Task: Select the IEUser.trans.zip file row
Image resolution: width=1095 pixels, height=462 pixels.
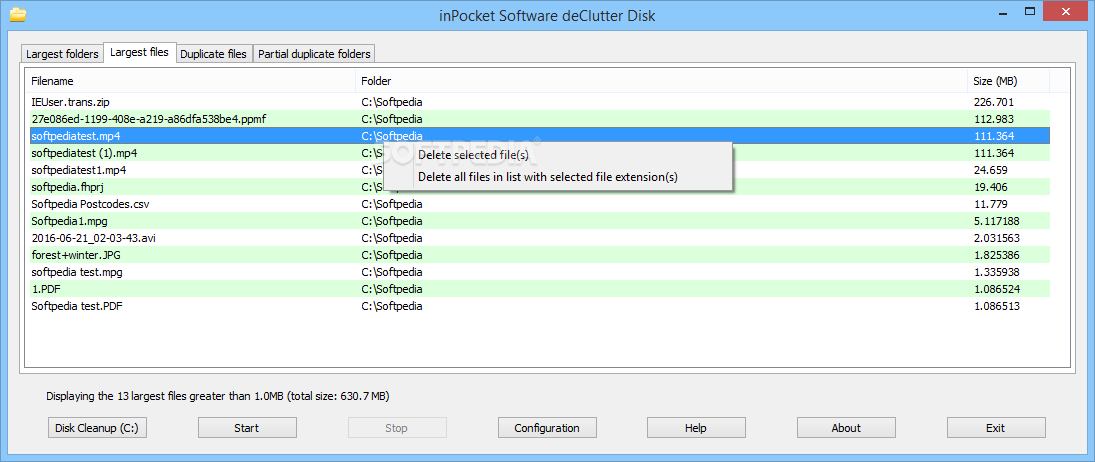Action: [540, 102]
